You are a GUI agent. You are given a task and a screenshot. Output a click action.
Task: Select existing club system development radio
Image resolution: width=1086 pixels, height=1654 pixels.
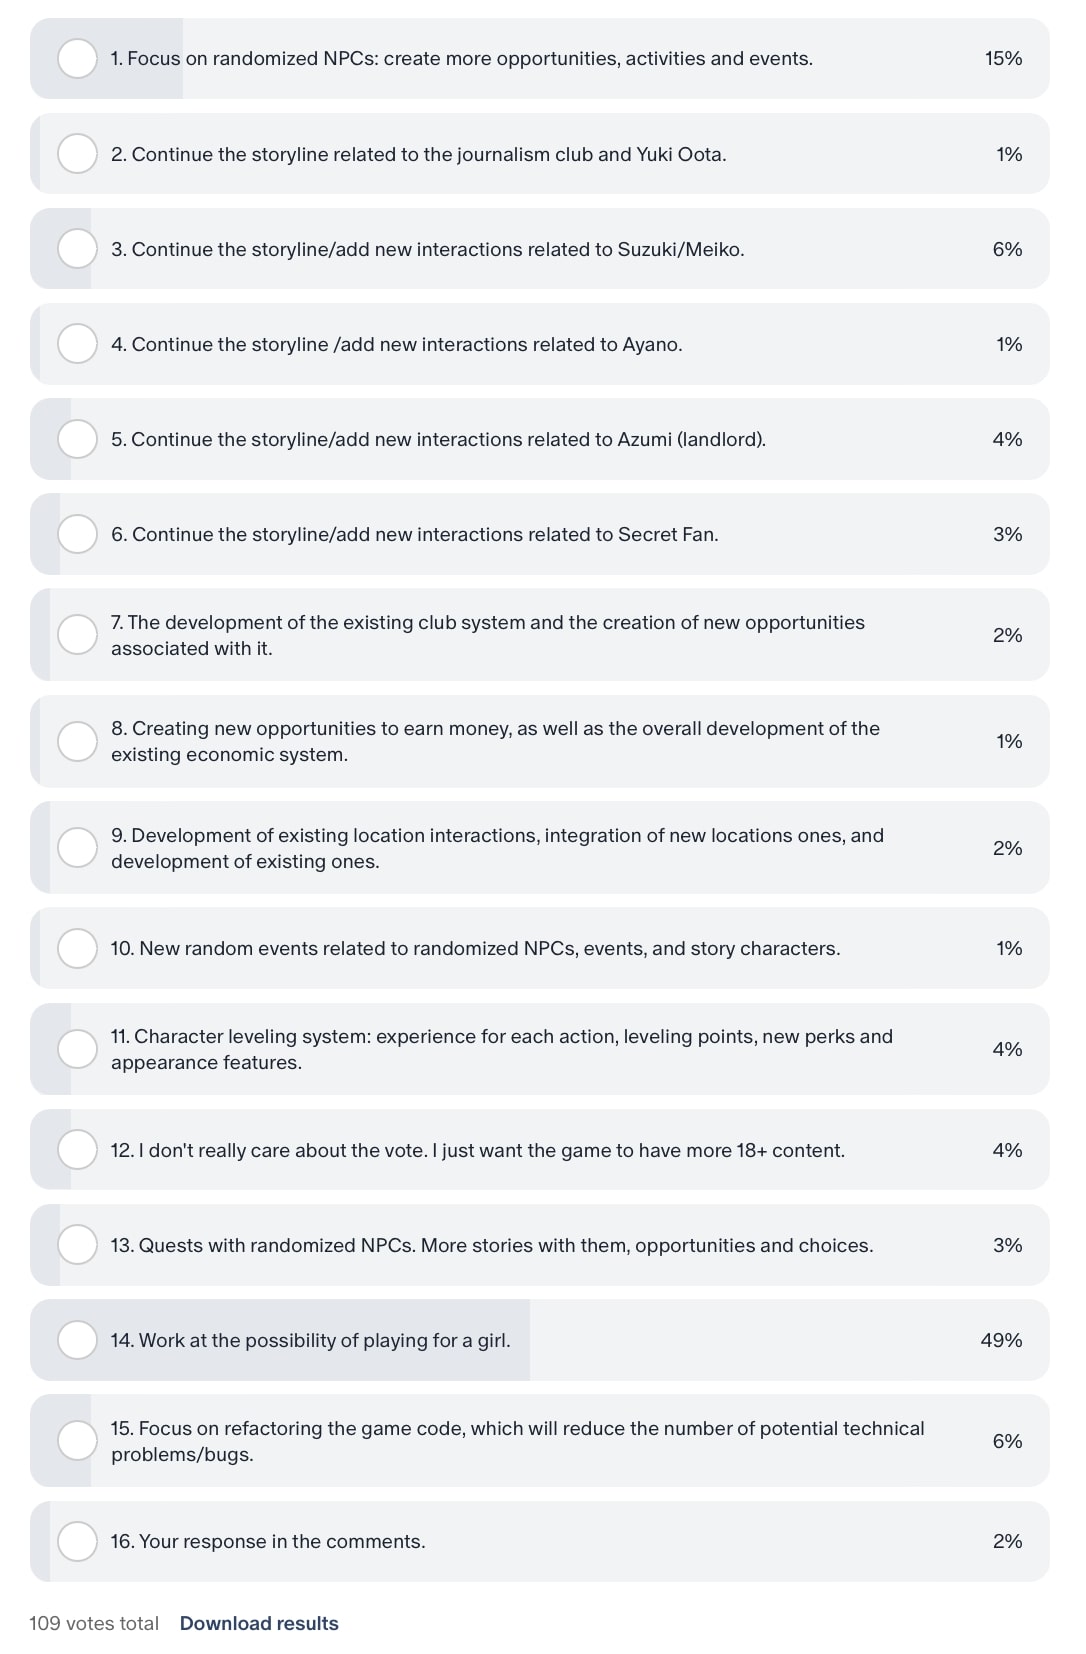(x=77, y=635)
